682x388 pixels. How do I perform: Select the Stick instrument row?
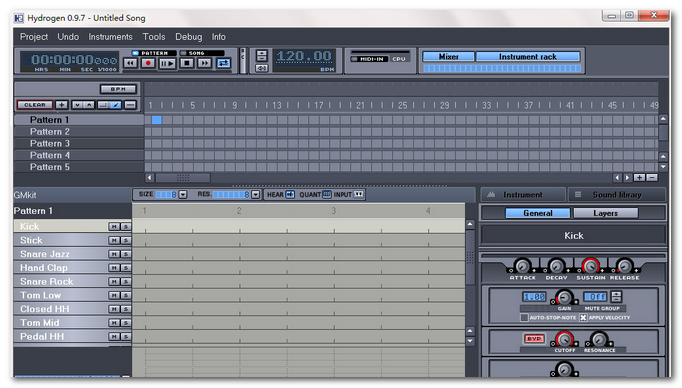pyautogui.click(x=73, y=241)
